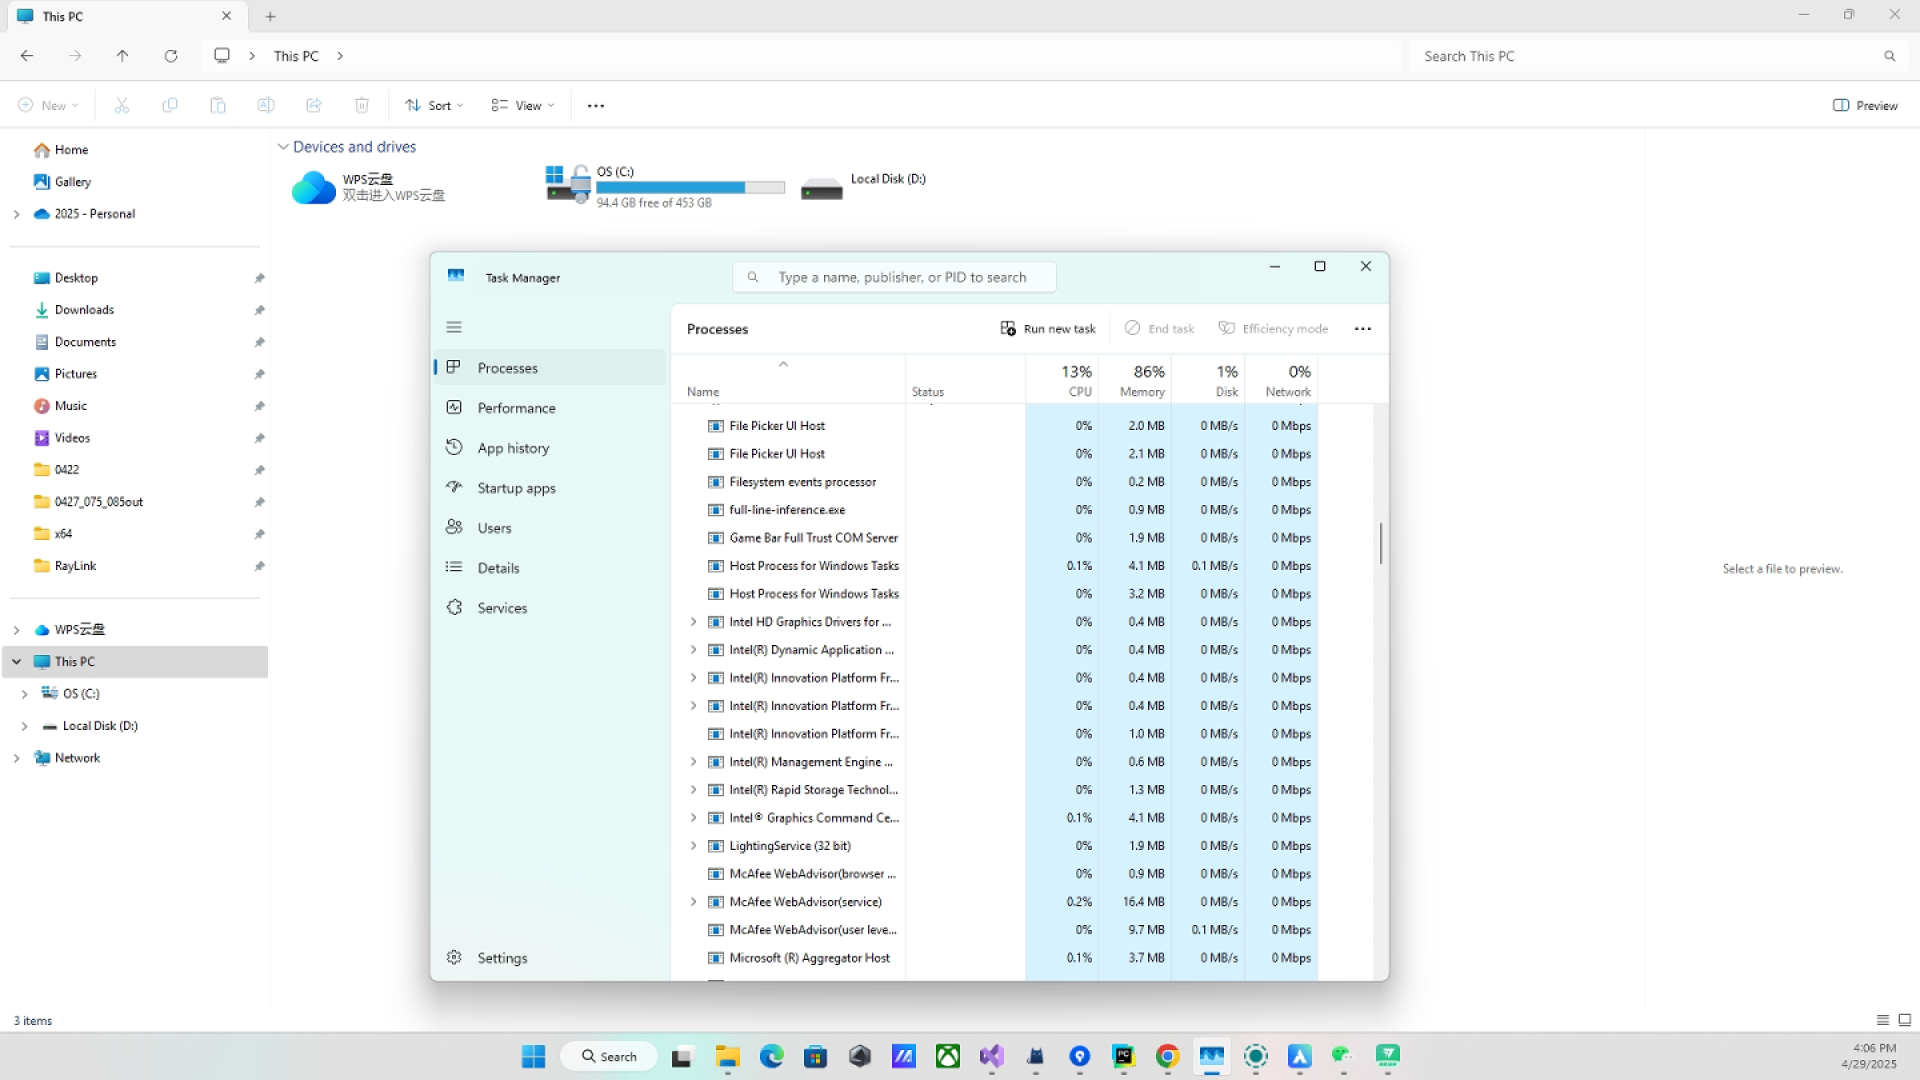
Task: Open Microsoft Edge from taskbar
Action: tap(771, 1056)
